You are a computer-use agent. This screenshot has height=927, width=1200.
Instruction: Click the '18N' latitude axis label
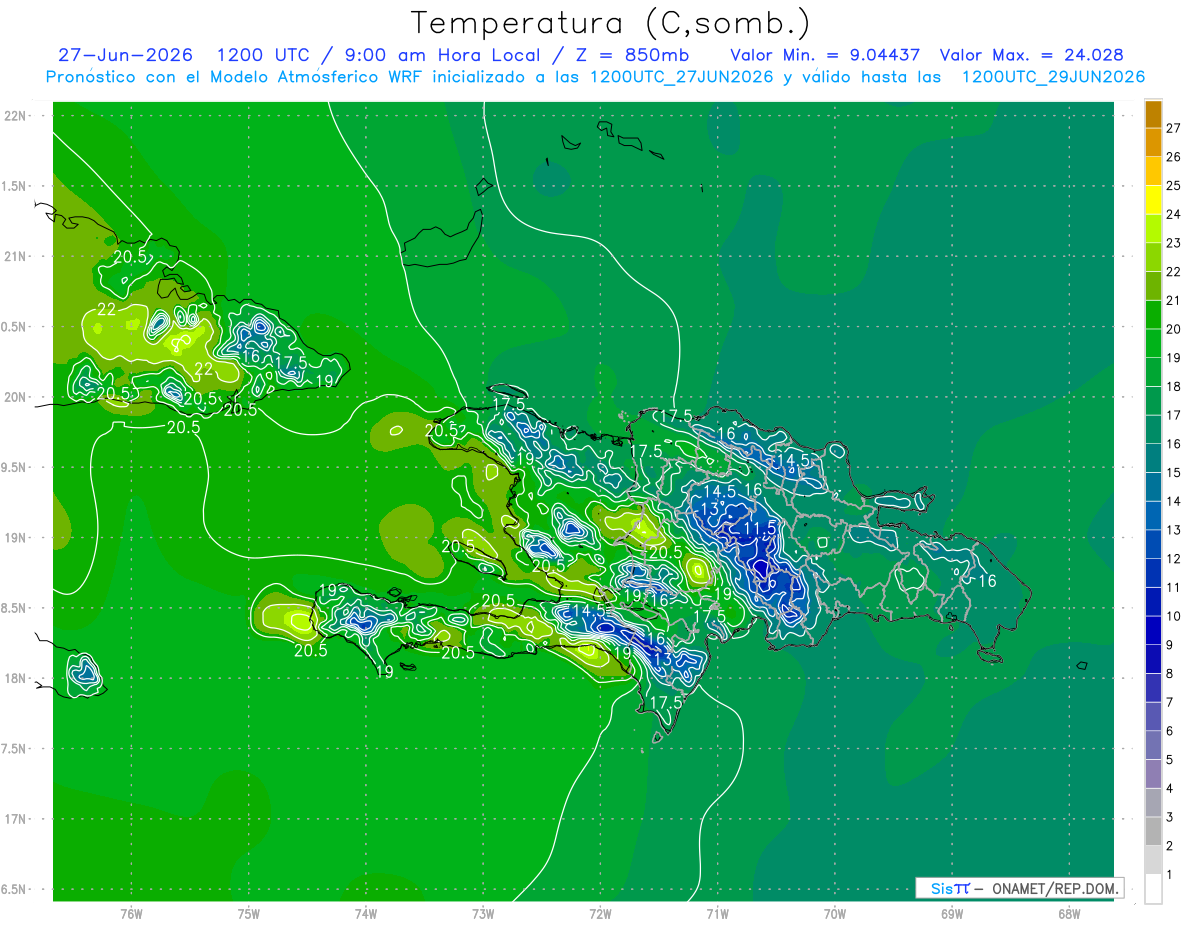click(x=16, y=678)
